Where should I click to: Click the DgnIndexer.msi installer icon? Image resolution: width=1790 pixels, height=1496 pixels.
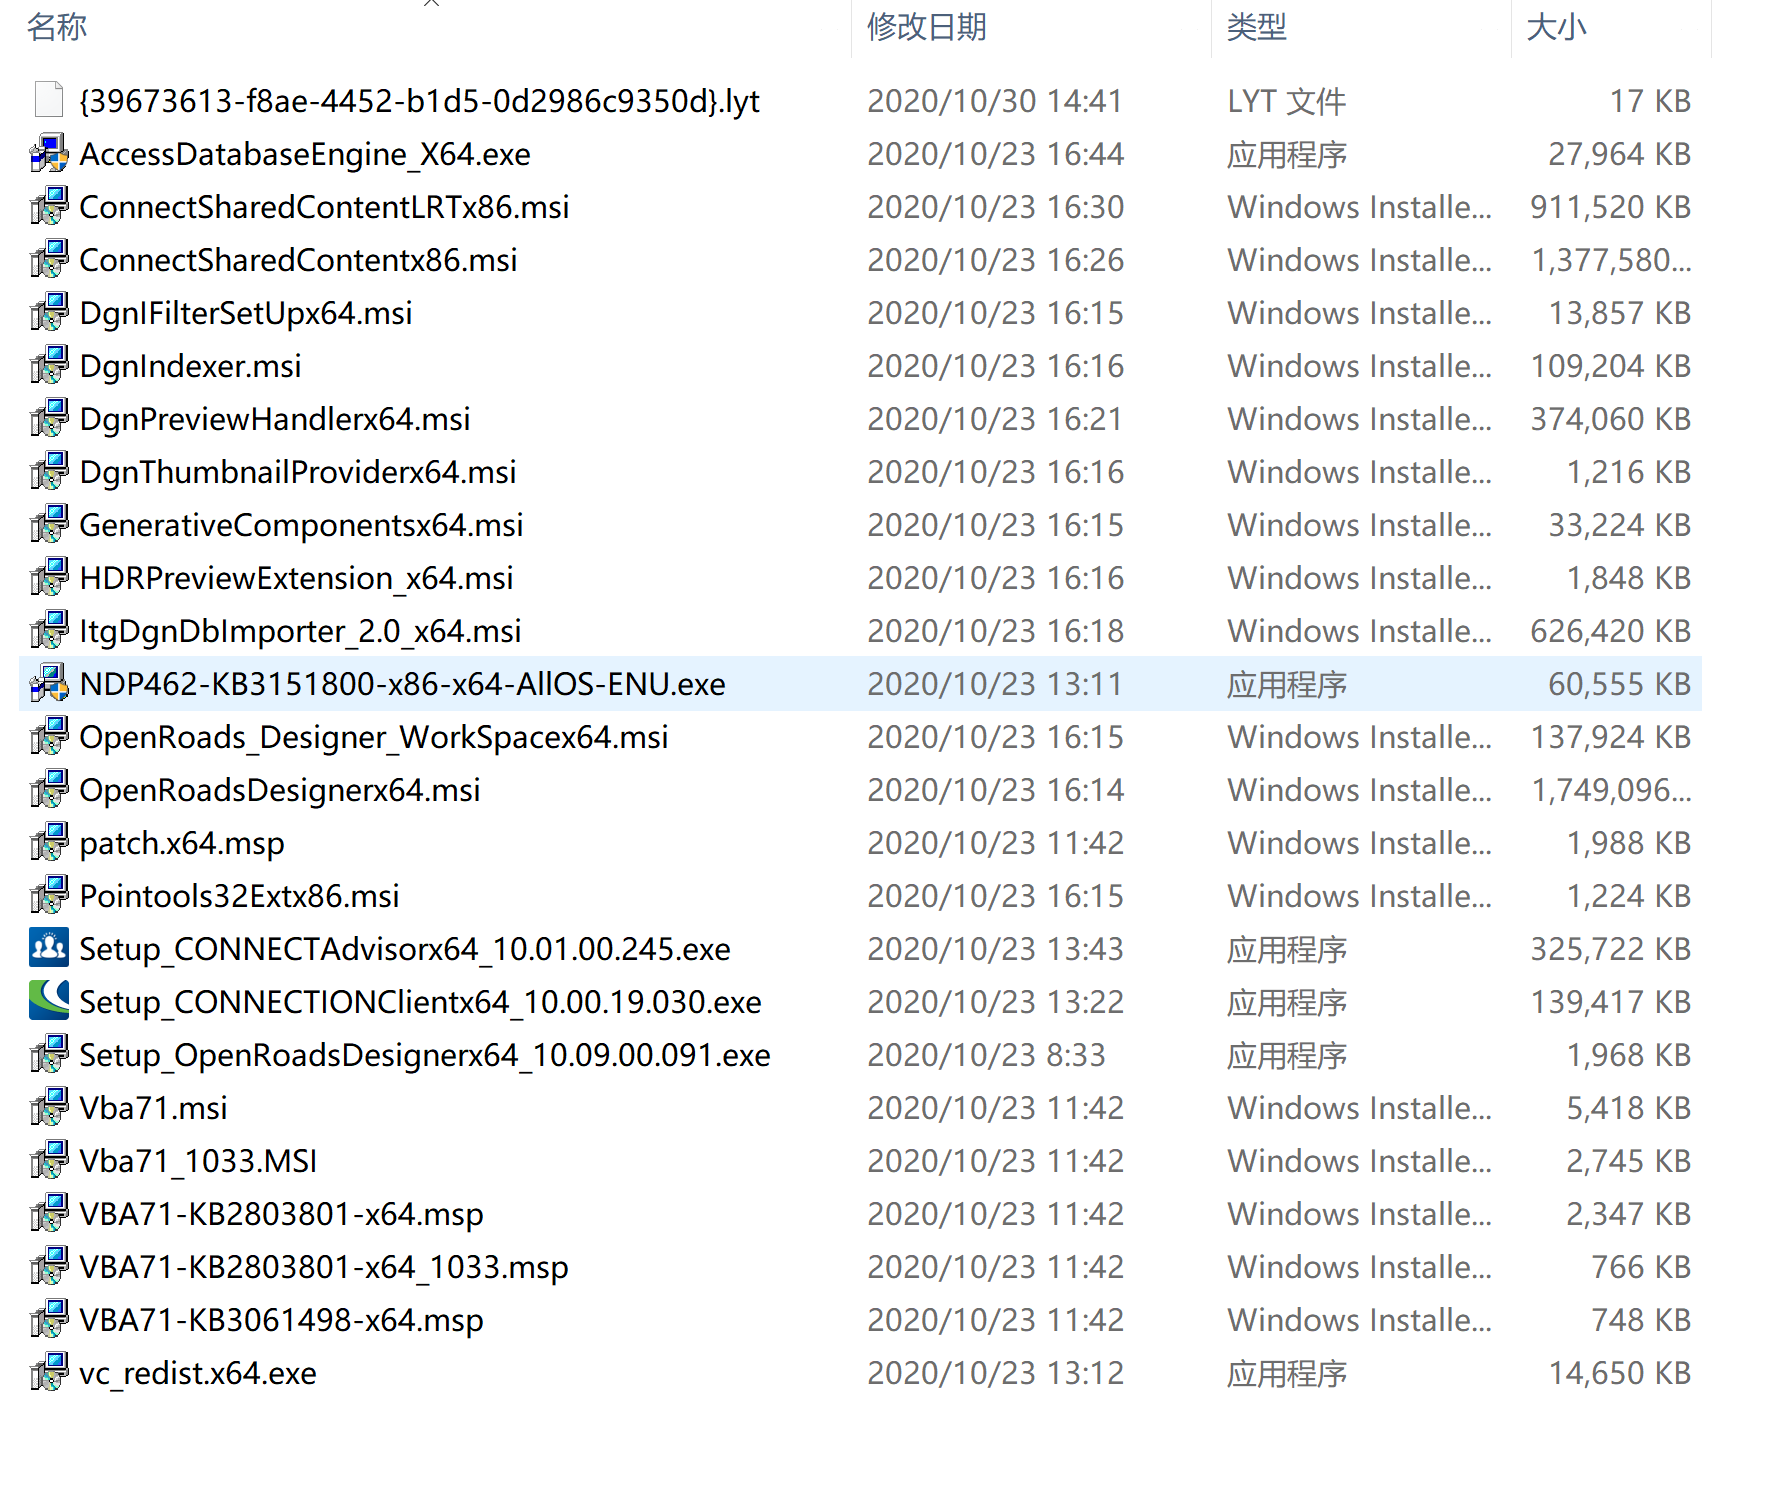[49, 365]
